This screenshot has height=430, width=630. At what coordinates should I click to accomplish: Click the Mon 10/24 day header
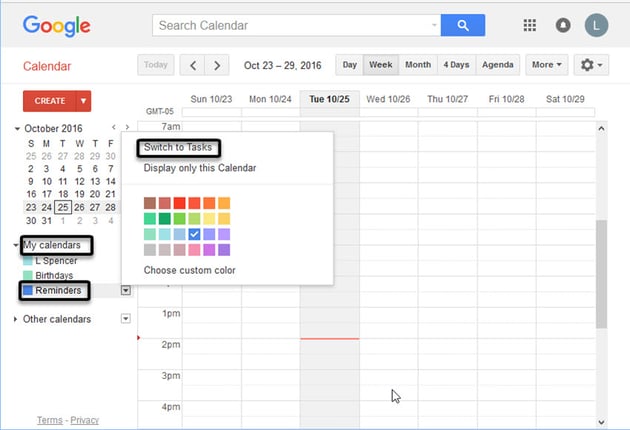[x=270, y=99]
